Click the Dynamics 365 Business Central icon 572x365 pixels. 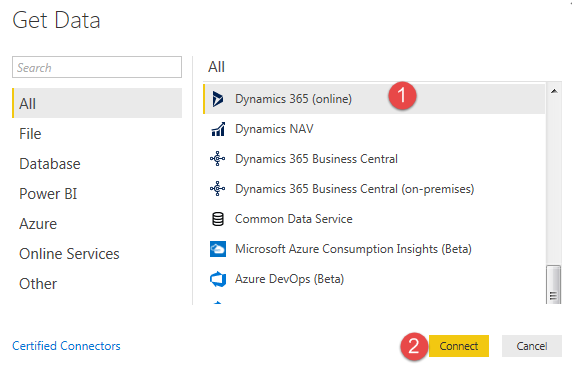[x=218, y=159]
